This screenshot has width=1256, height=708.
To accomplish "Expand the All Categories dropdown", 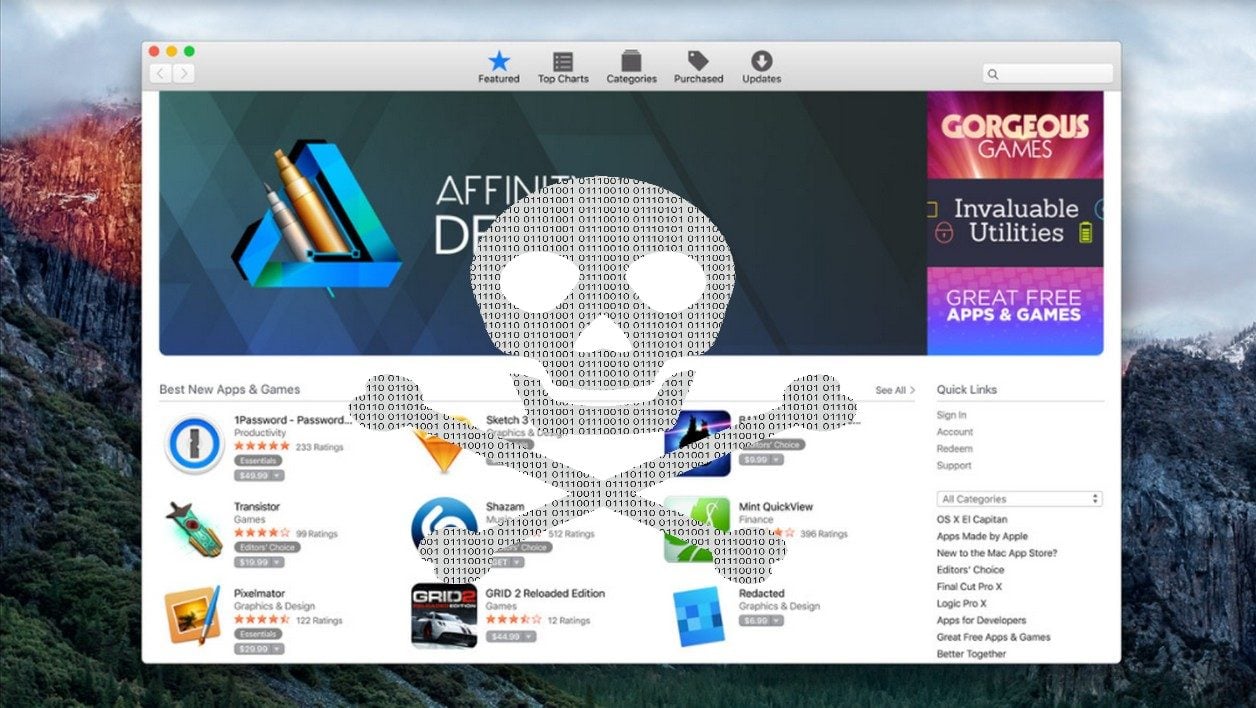I will point(1019,499).
